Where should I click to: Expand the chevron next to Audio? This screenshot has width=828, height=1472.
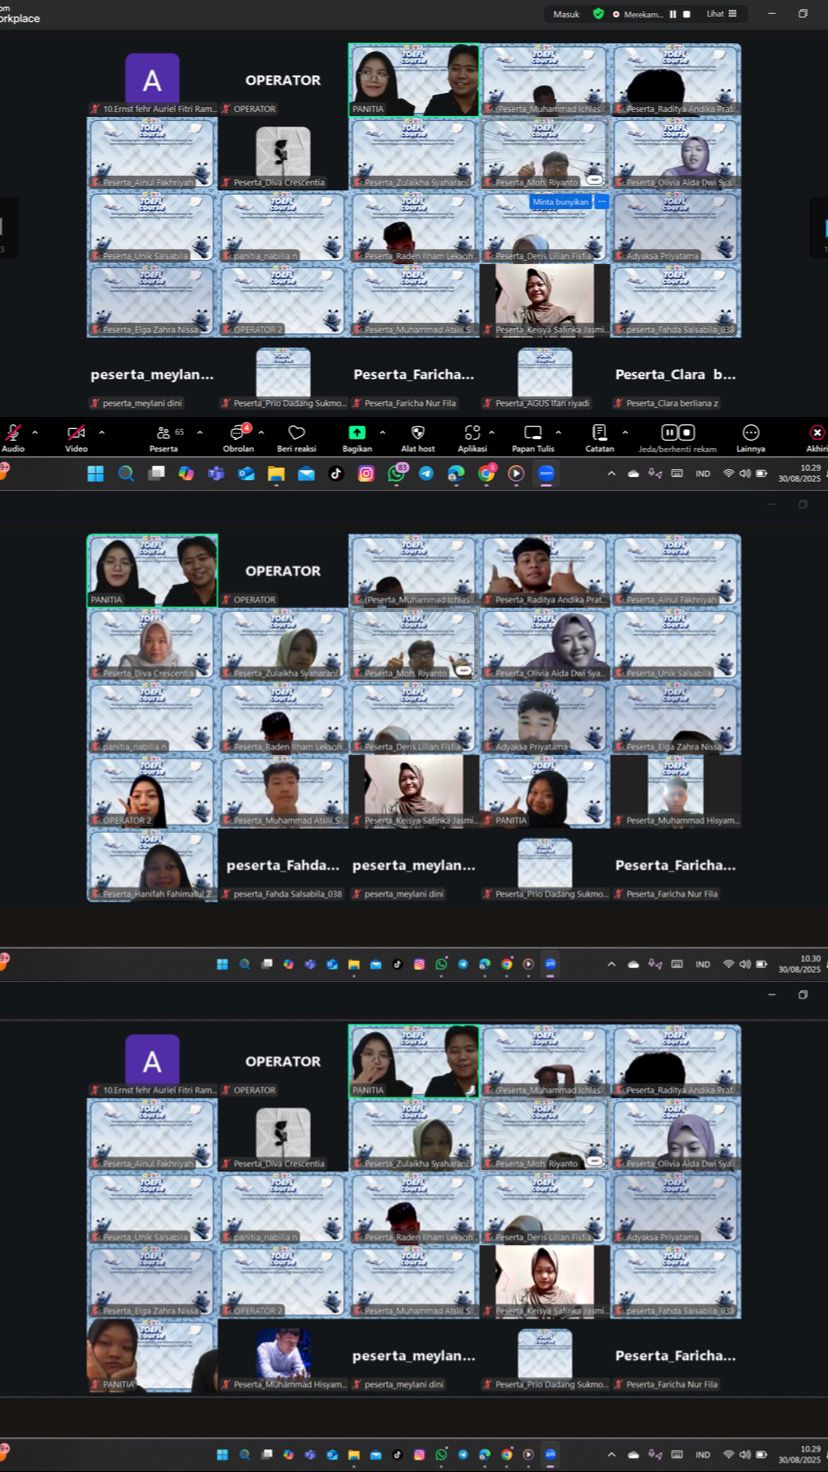point(35,433)
